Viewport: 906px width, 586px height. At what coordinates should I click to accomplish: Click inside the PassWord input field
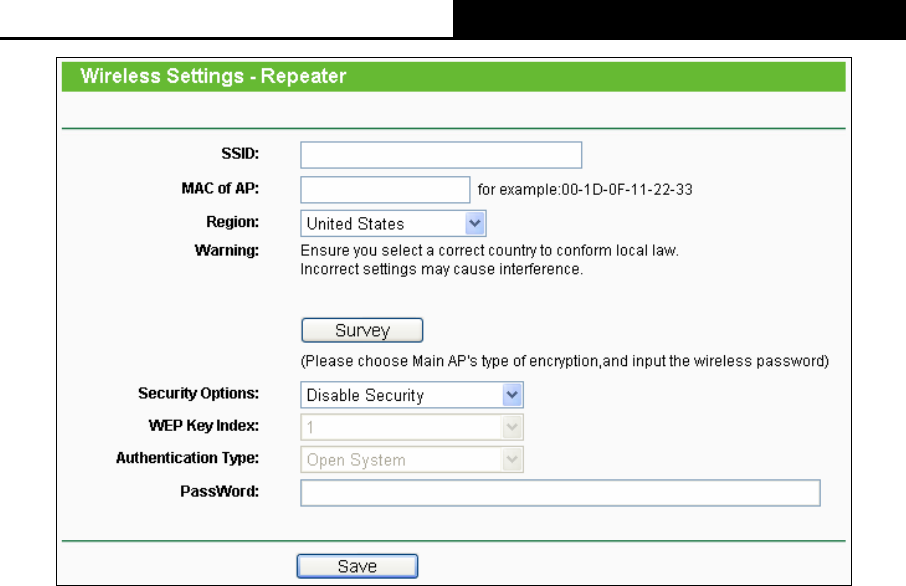[x=560, y=493]
